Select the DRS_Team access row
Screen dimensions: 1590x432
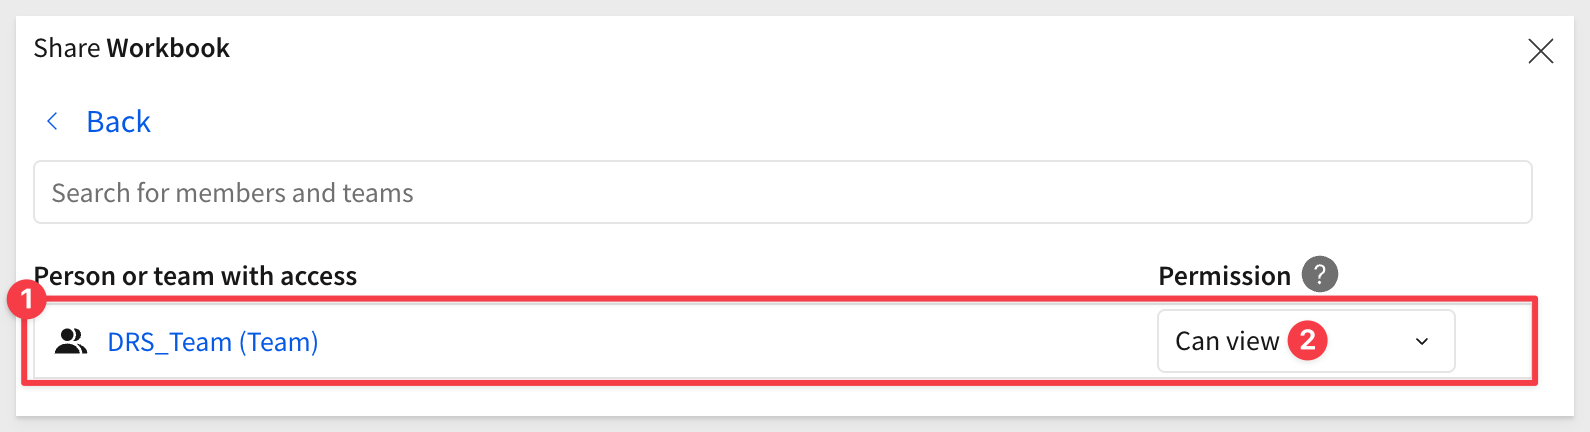click(x=780, y=341)
